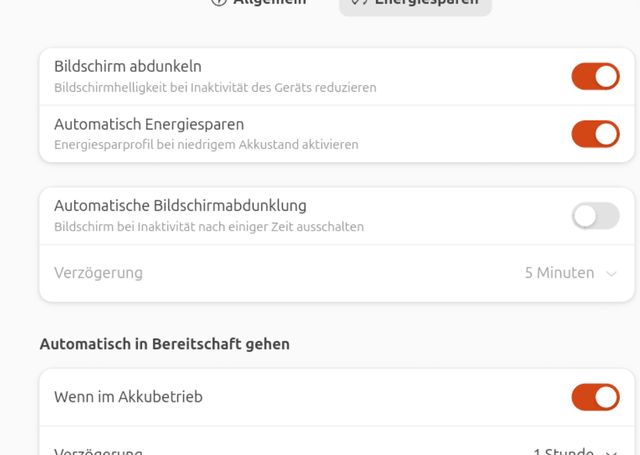Click the Wenn im Akkubetrieb row title
The height and width of the screenshot is (455, 640).
point(128,397)
